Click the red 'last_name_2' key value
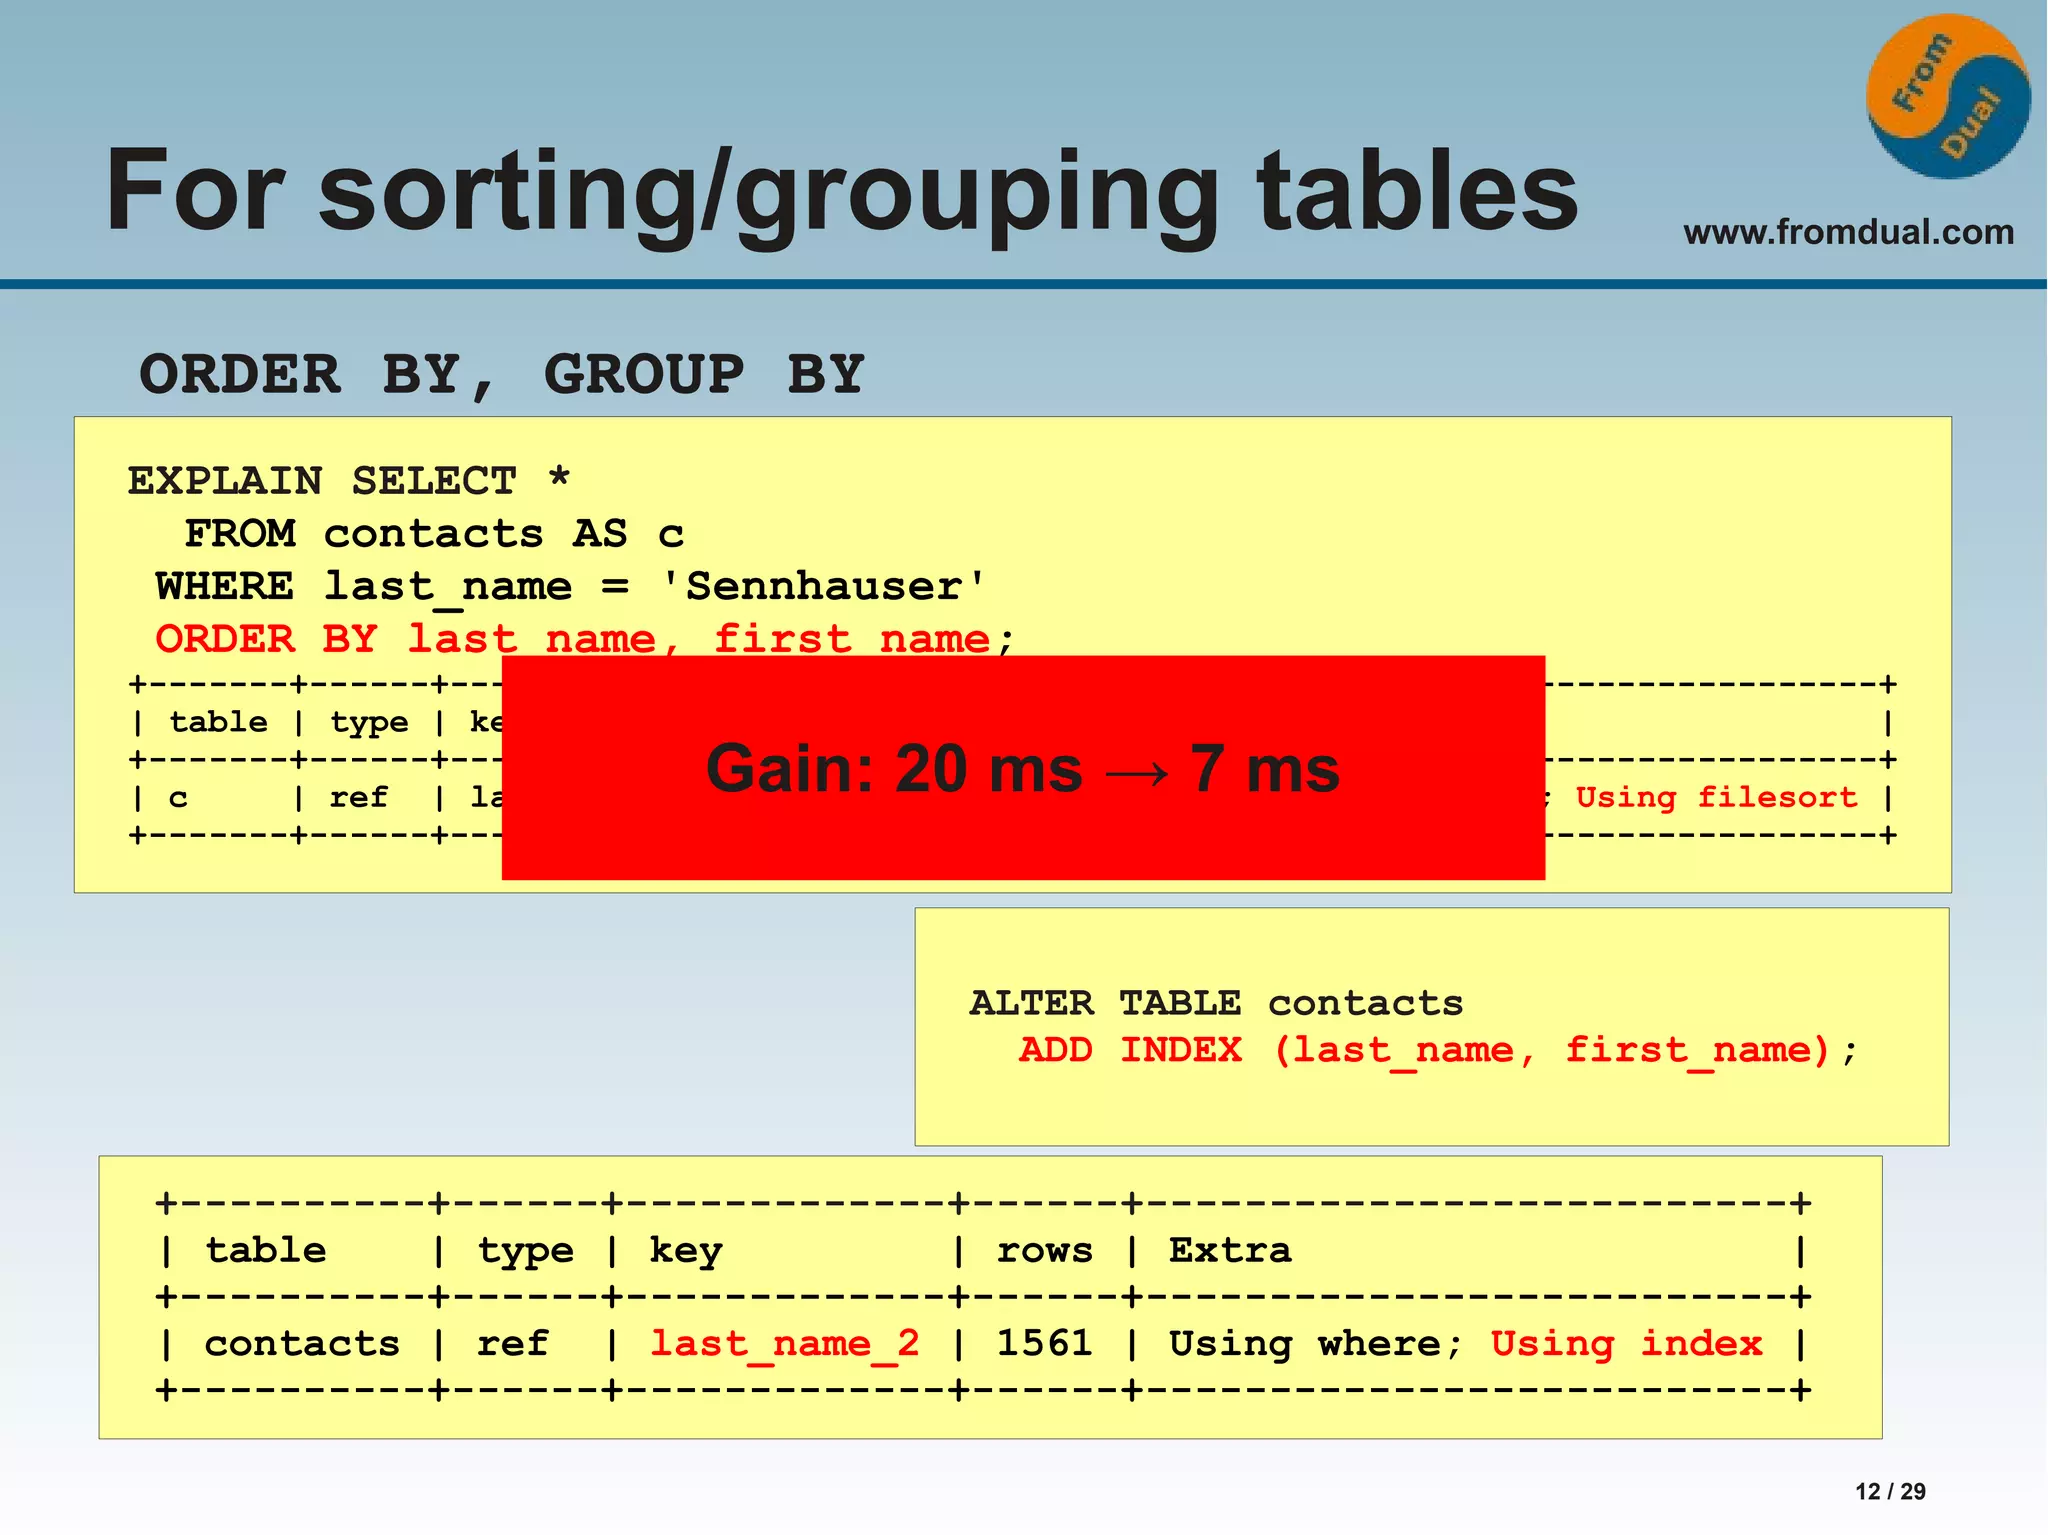 coord(785,1345)
